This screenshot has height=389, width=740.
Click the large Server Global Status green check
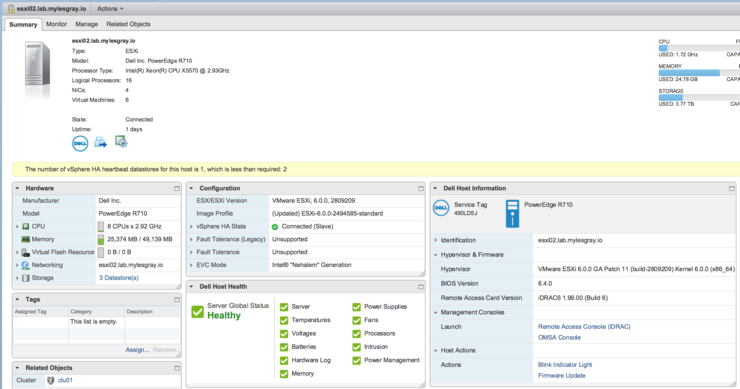(197, 312)
